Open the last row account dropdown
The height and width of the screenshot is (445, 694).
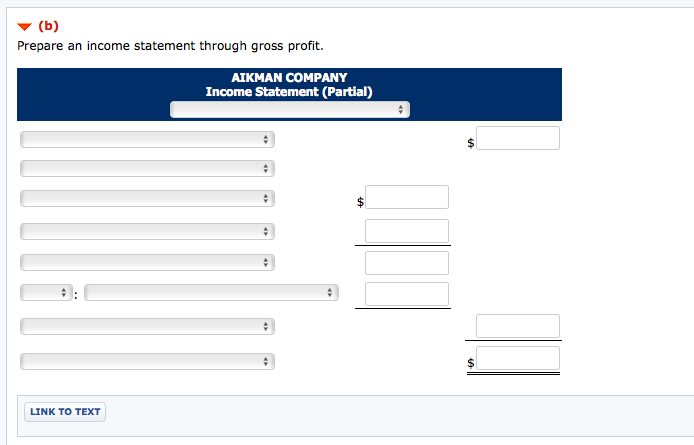click(147, 360)
